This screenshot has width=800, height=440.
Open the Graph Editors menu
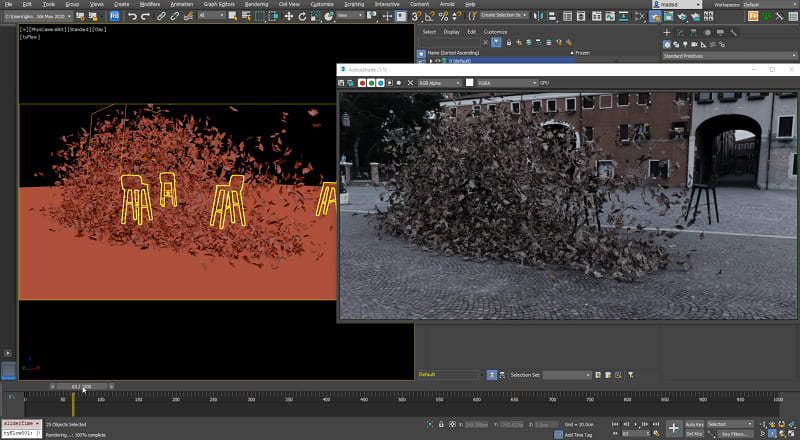[219, 4]
